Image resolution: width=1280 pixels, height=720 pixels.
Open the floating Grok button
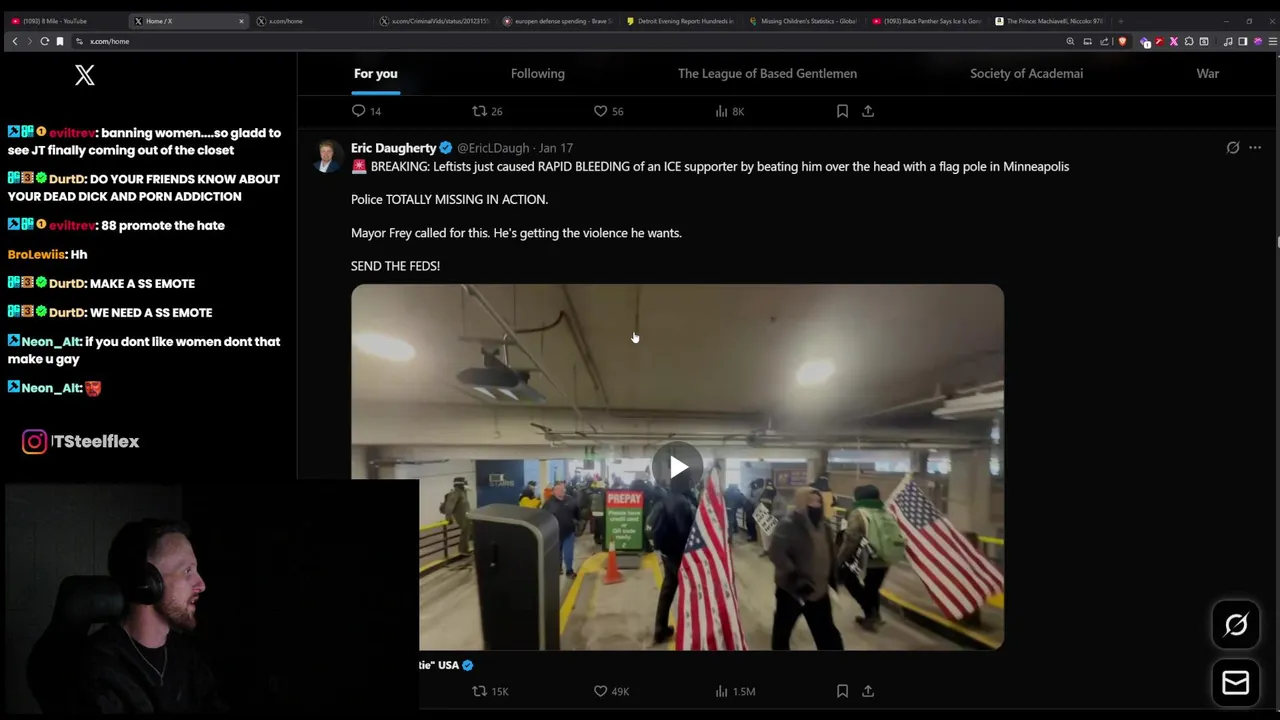click(1236, 625)
